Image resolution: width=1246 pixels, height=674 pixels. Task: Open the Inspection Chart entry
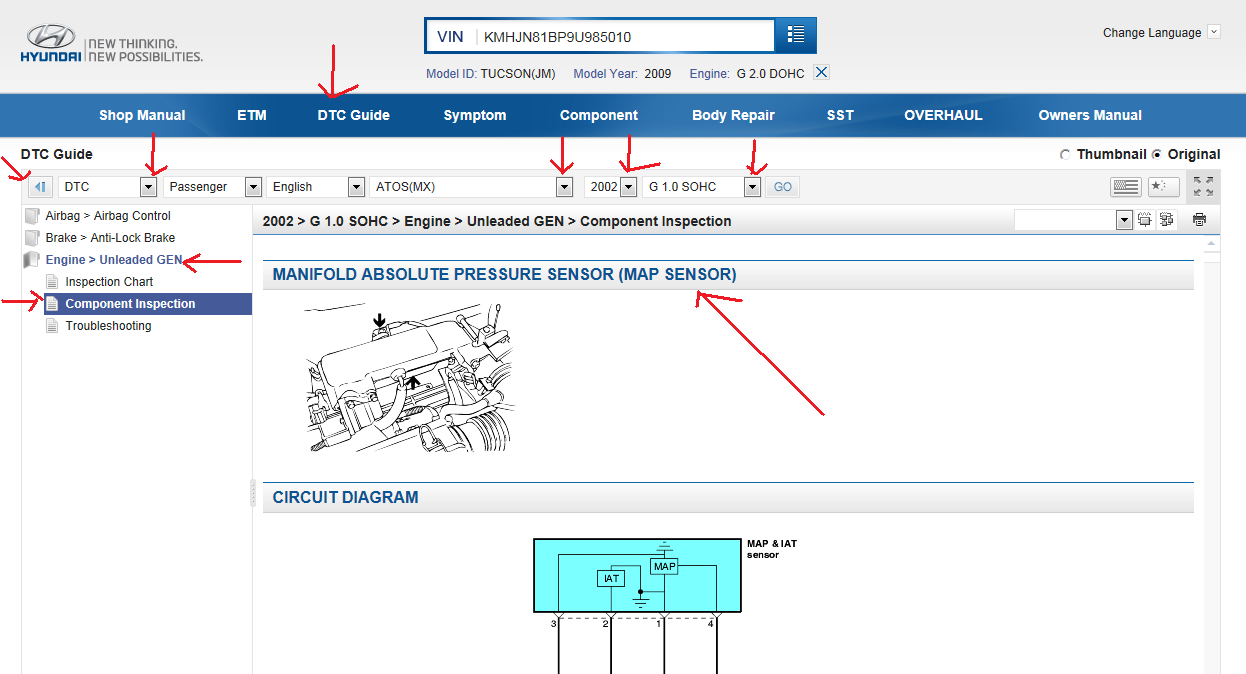pos(109,282)
